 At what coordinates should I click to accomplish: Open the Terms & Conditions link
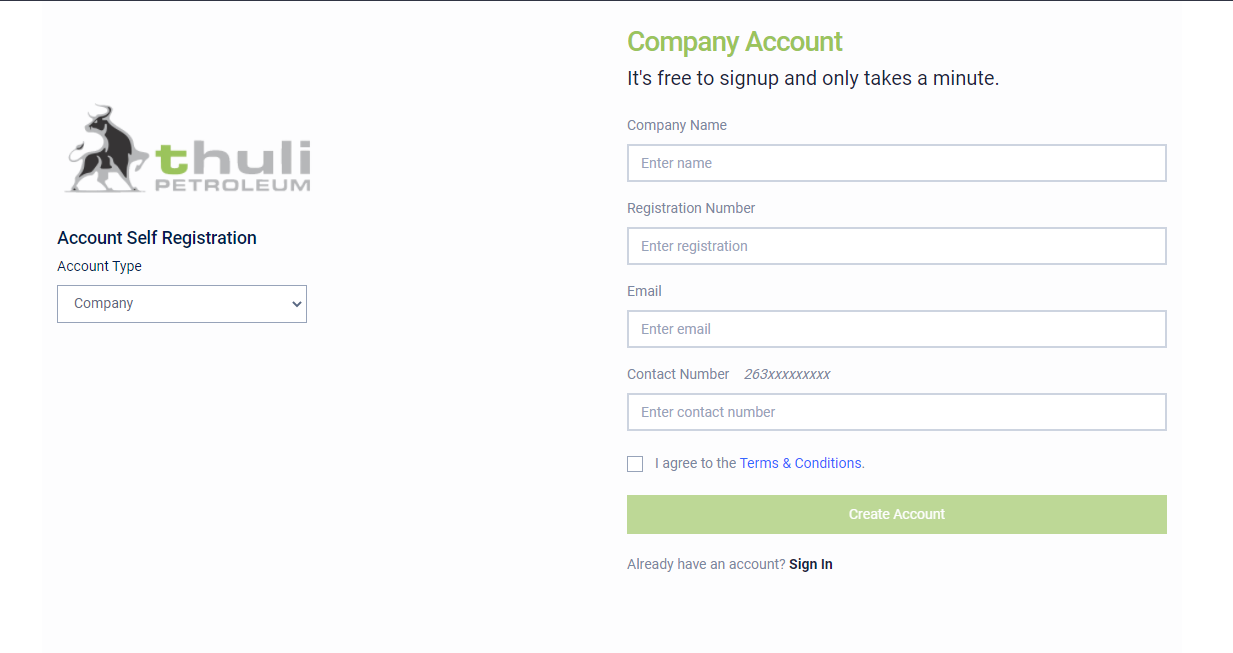[802, 463]
